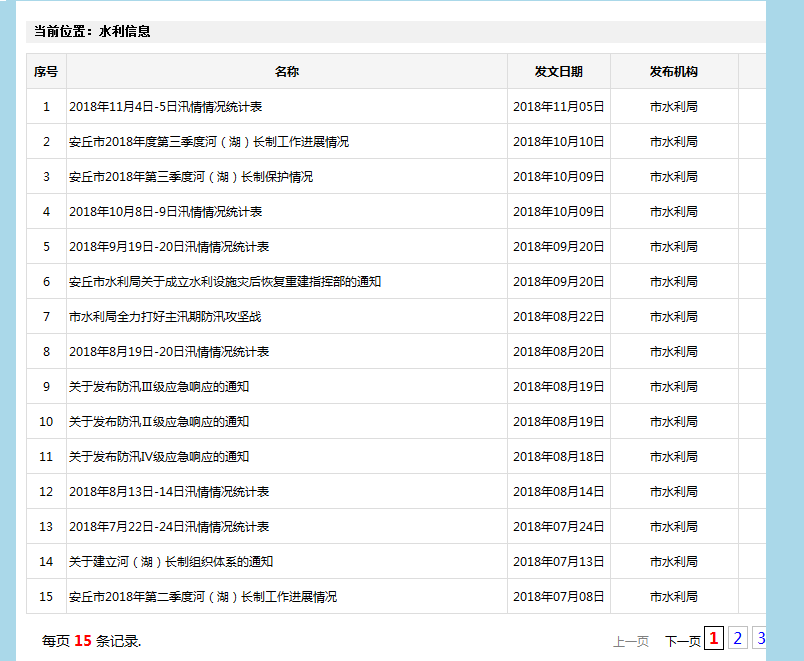Click date cell 2018年08月14日
The width and height of the screenshot is (804, 661).
(558, 492)
